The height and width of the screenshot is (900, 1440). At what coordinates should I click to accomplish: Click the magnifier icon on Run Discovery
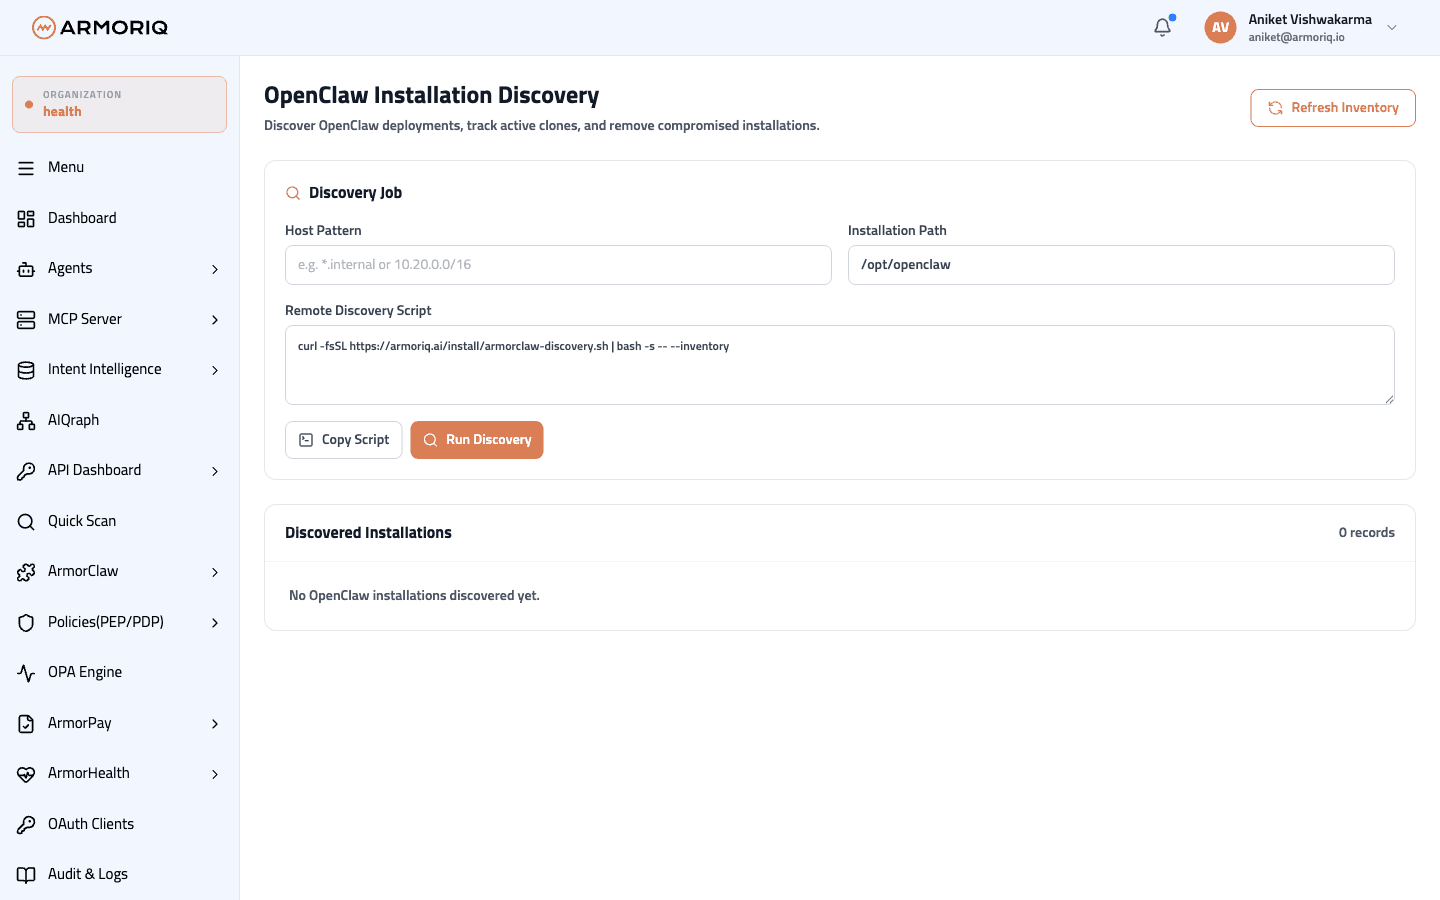[x=430, y=440]
